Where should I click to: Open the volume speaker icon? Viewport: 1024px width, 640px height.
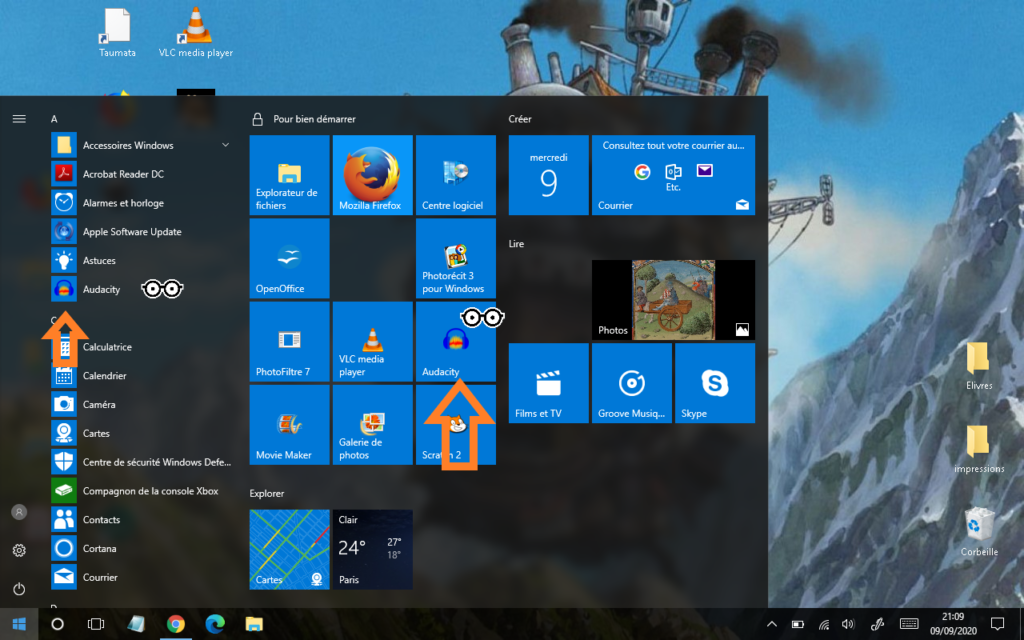coord(848,624)
